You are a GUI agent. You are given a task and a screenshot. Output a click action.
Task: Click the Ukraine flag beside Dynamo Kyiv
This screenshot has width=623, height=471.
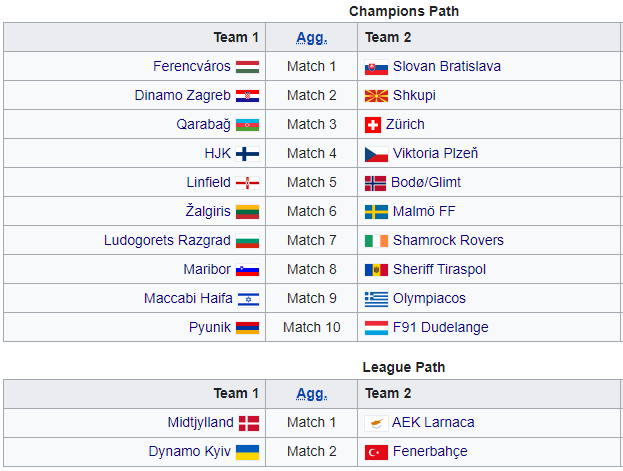click(247, 452)
